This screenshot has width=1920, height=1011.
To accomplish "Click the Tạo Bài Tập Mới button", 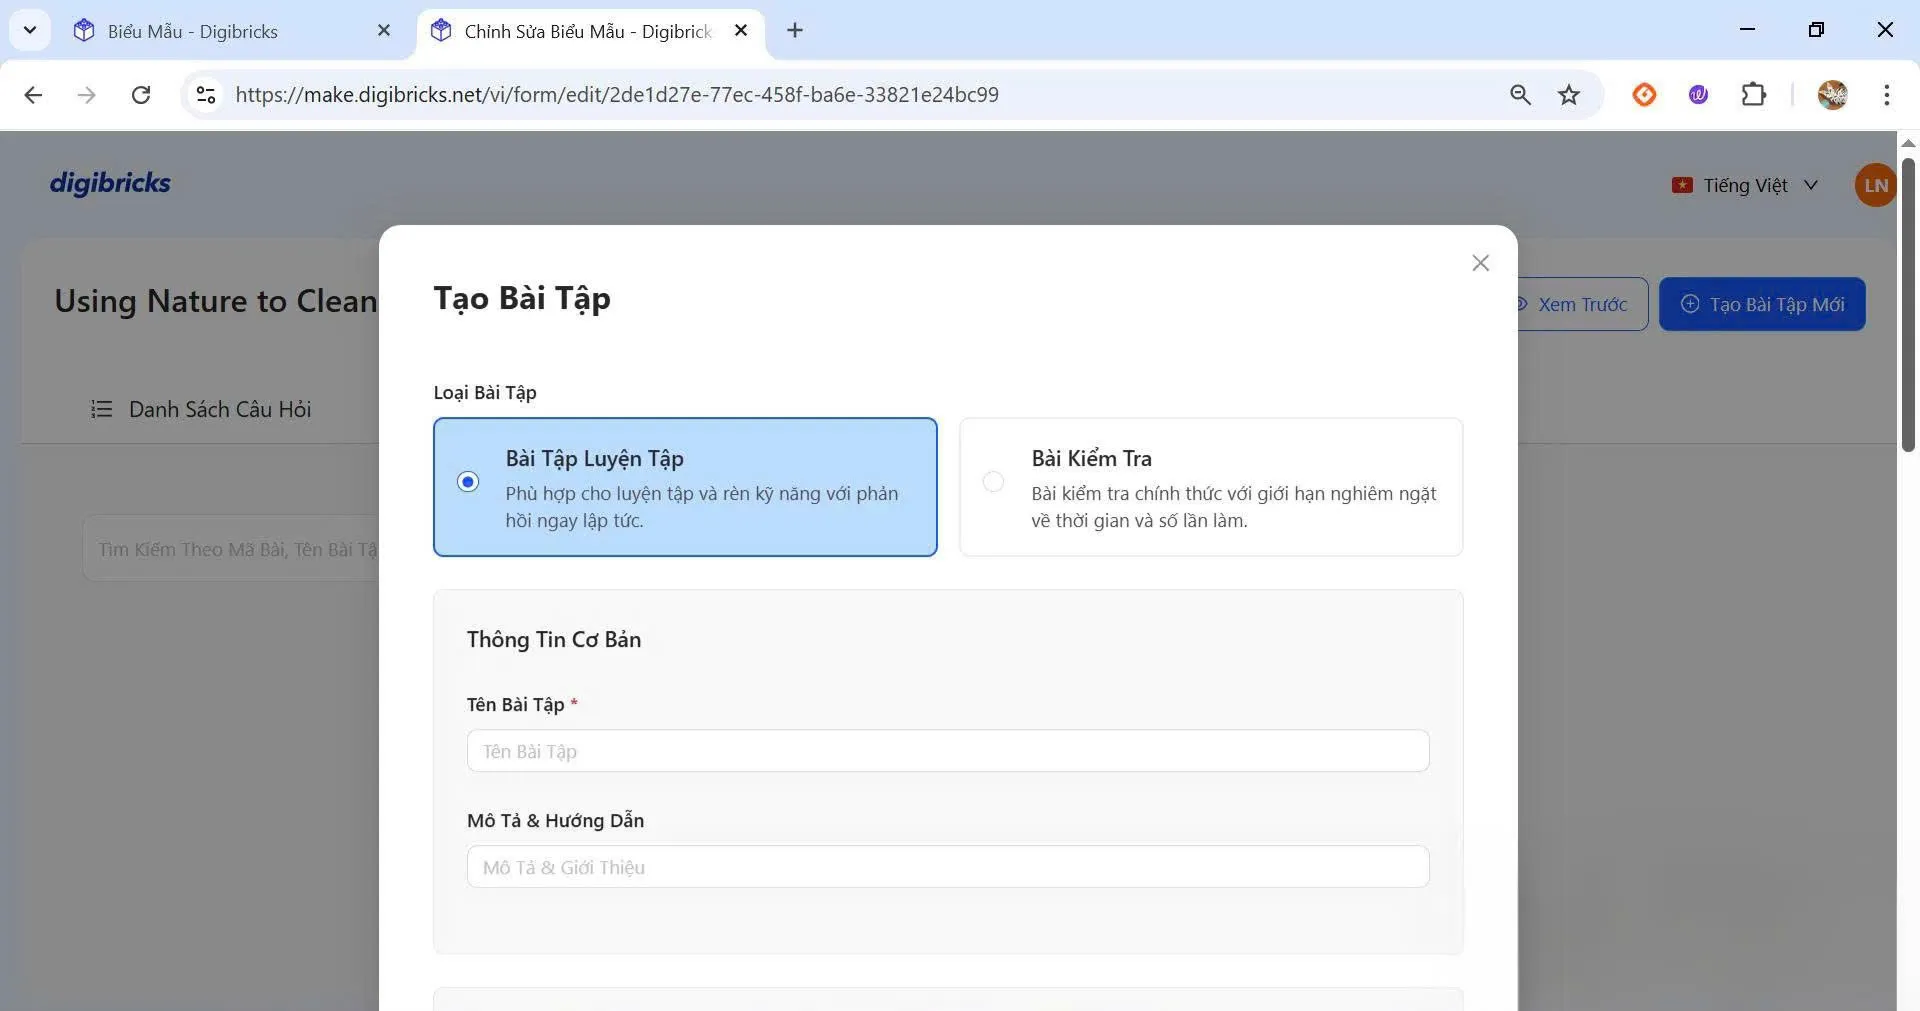I will pyautogui.click(x=1762, y=304).
